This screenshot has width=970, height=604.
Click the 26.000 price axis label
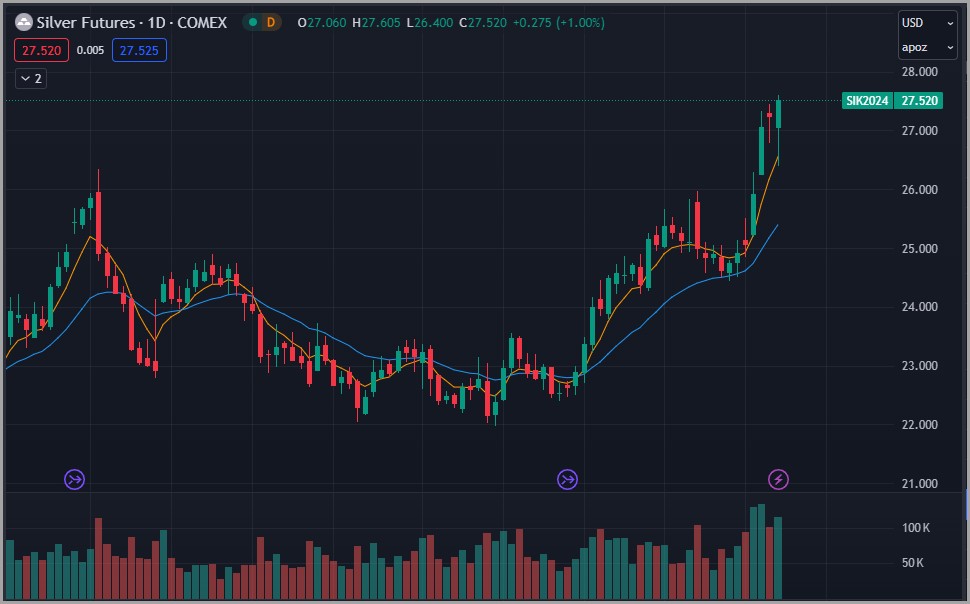[x=919, y=190]
